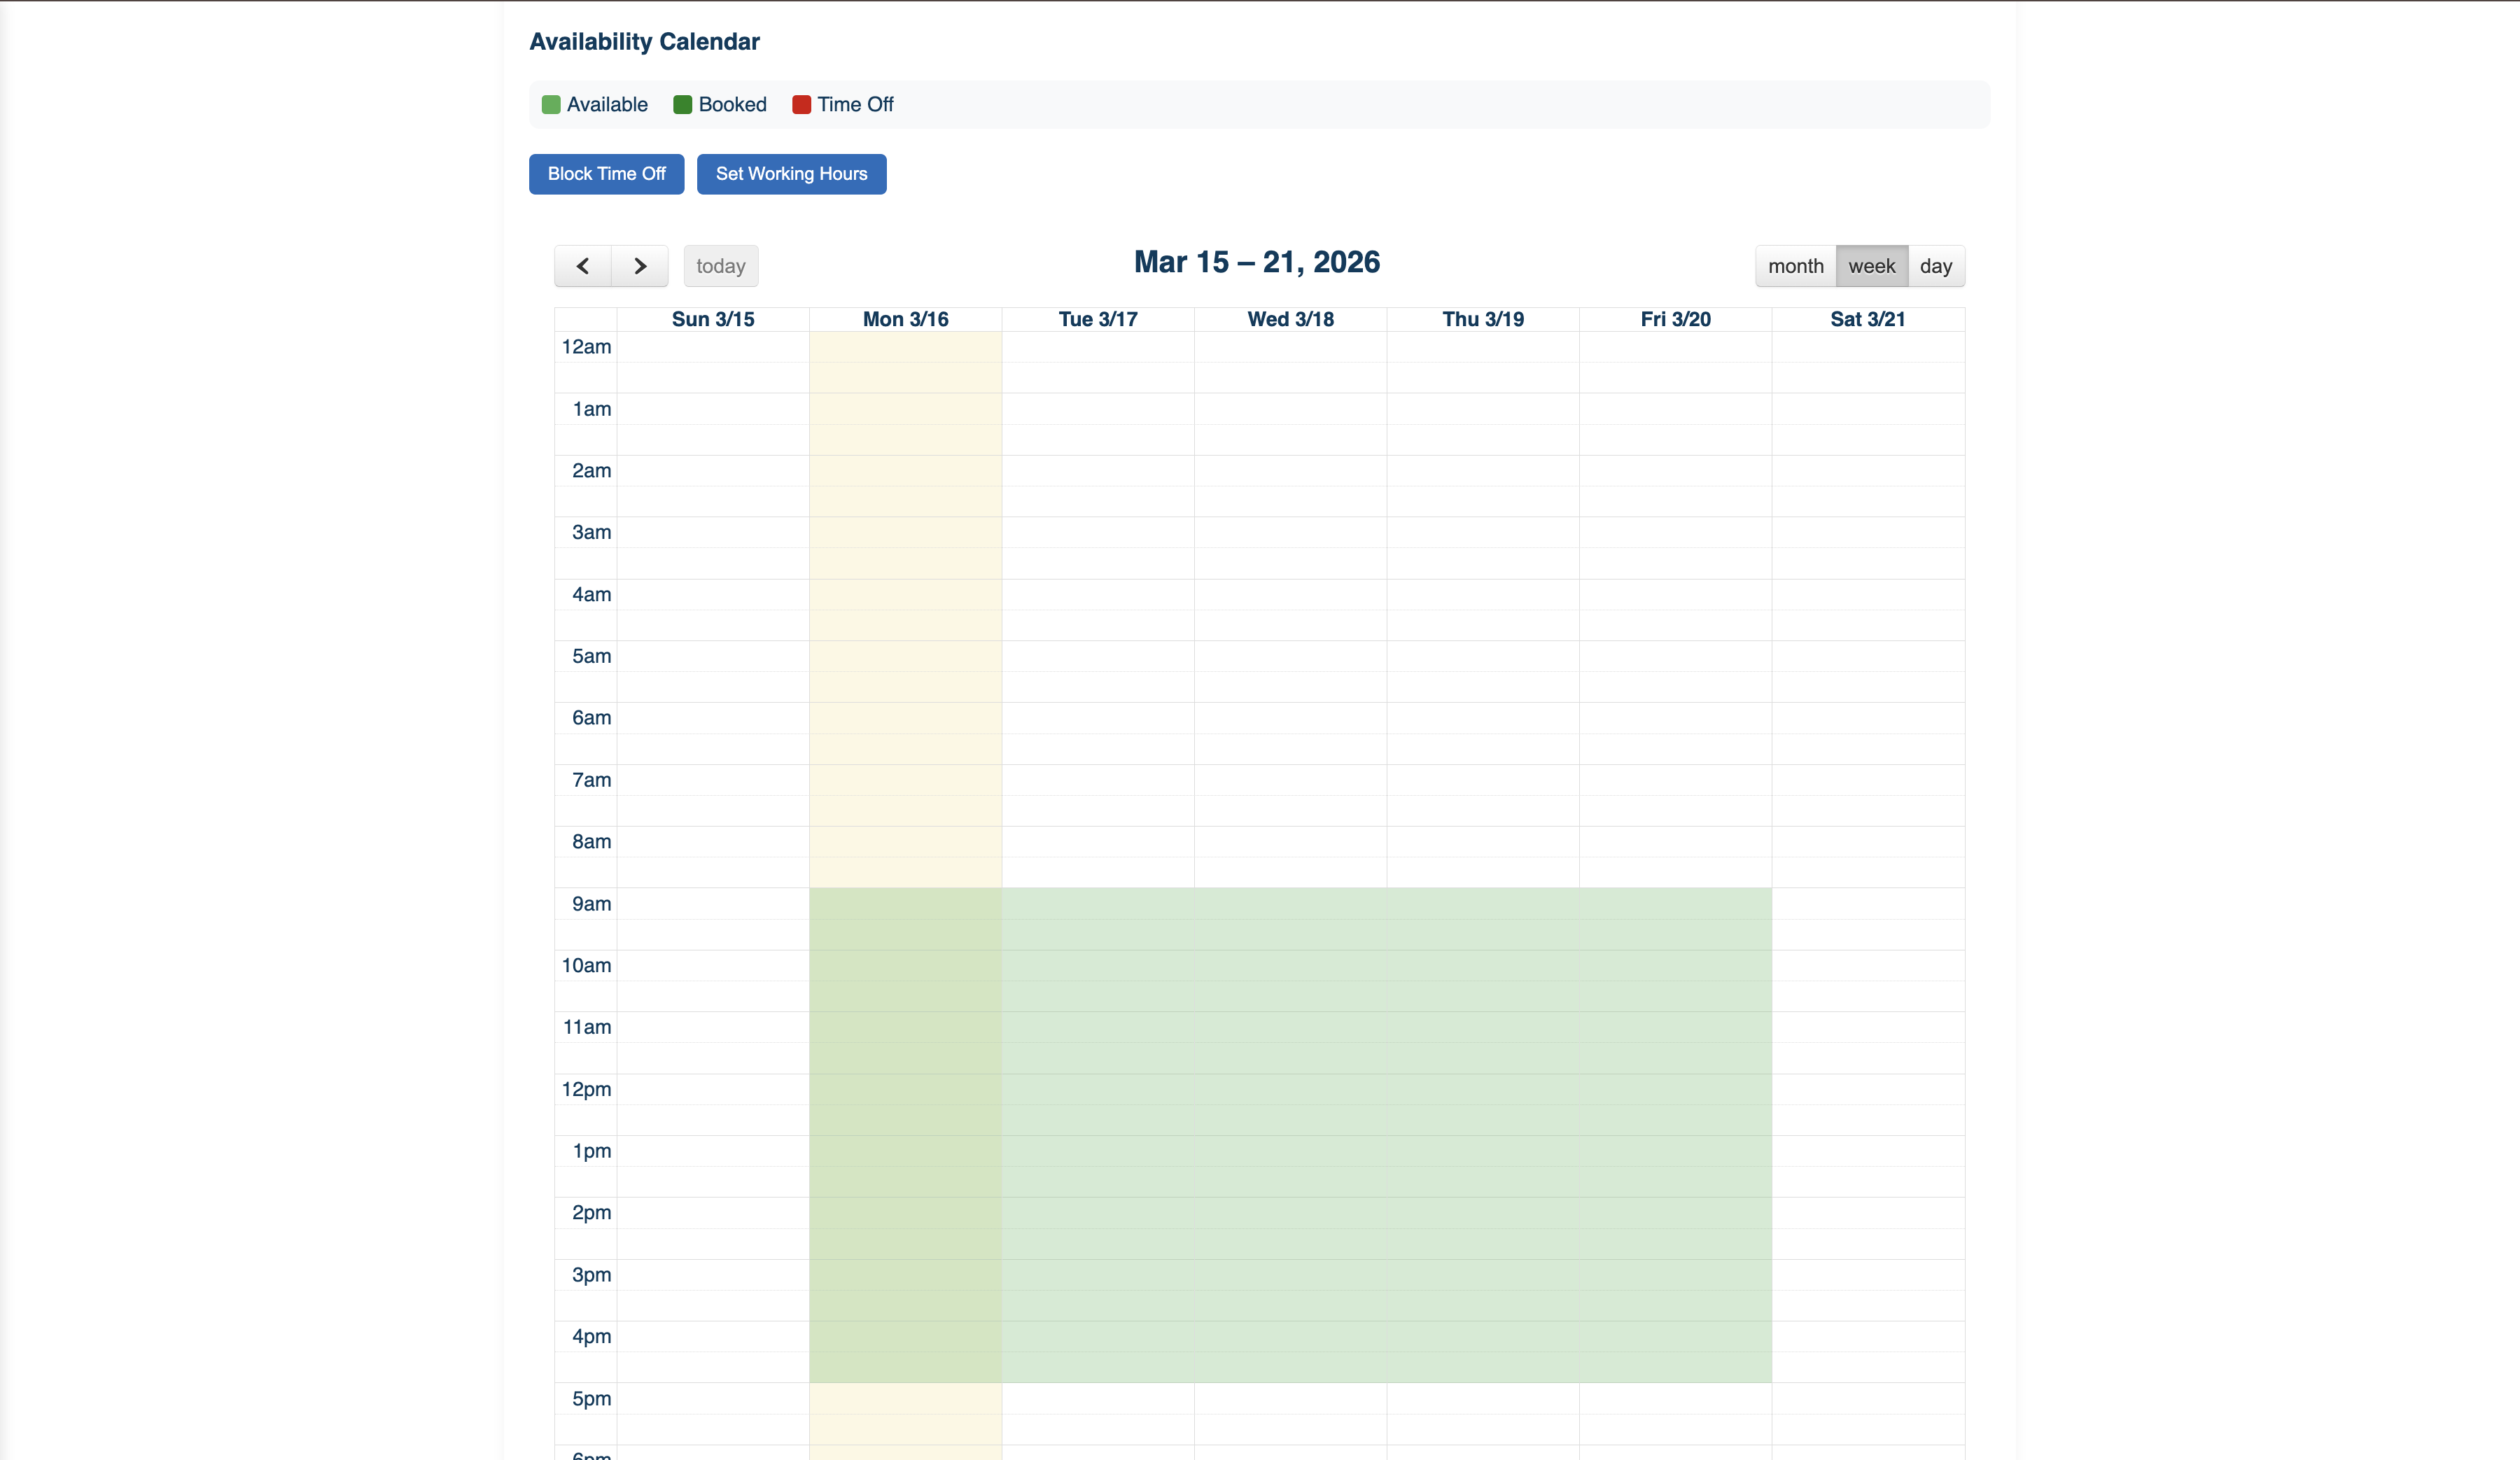
Task: Click the title showing Mar 15 – 21, 2026
Action: 1257,262
